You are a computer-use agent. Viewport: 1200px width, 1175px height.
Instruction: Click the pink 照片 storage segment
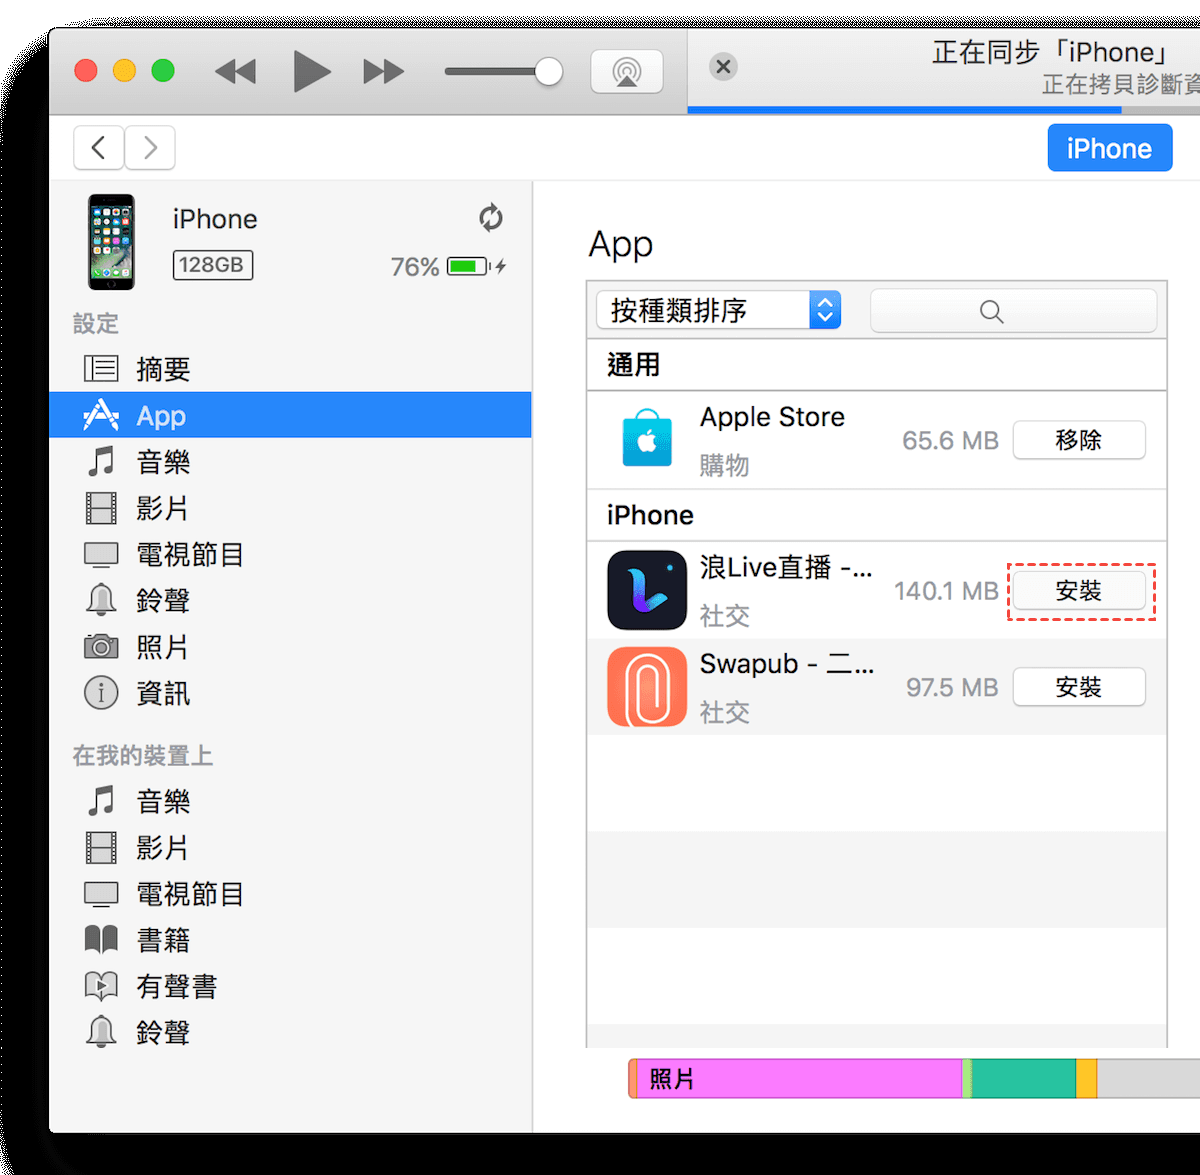click(x=799, y=1079)
